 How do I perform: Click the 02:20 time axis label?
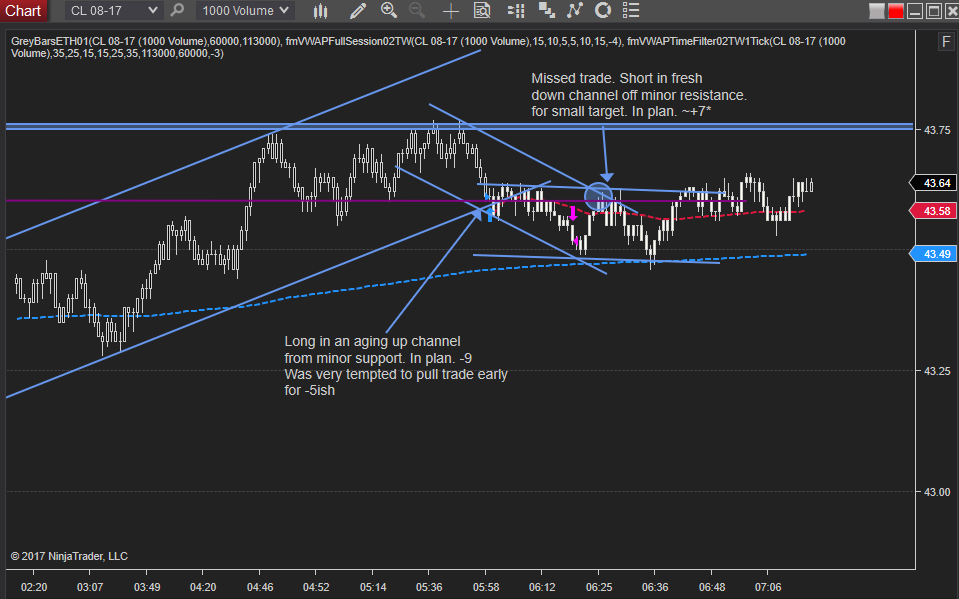[34, 587]
